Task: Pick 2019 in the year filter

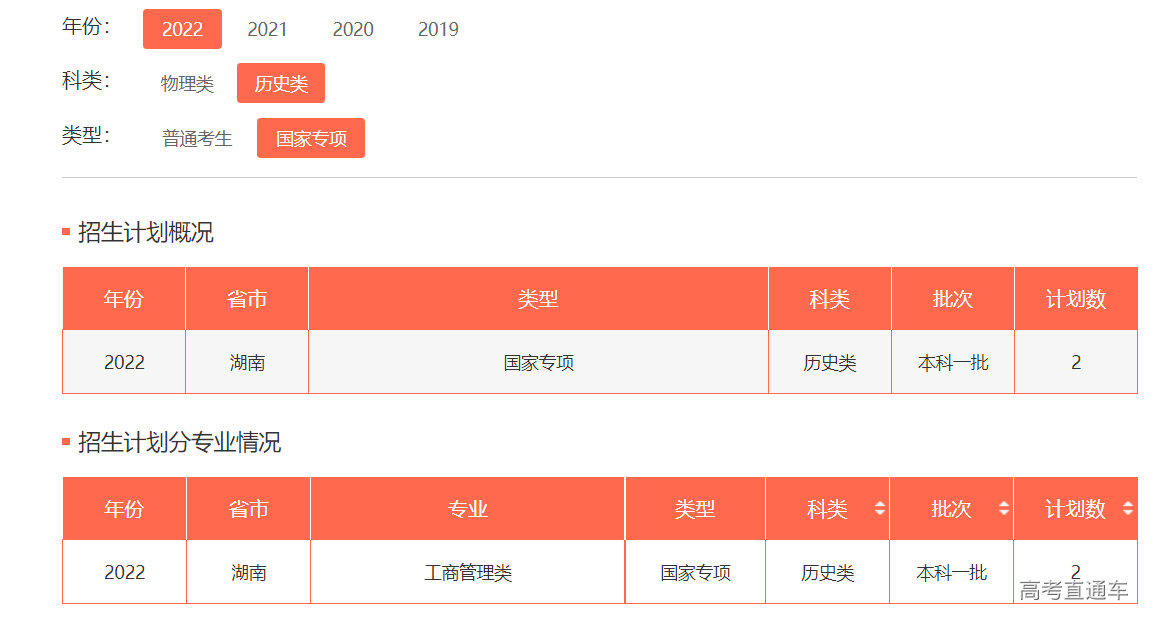Action: [x=438, y=29]
